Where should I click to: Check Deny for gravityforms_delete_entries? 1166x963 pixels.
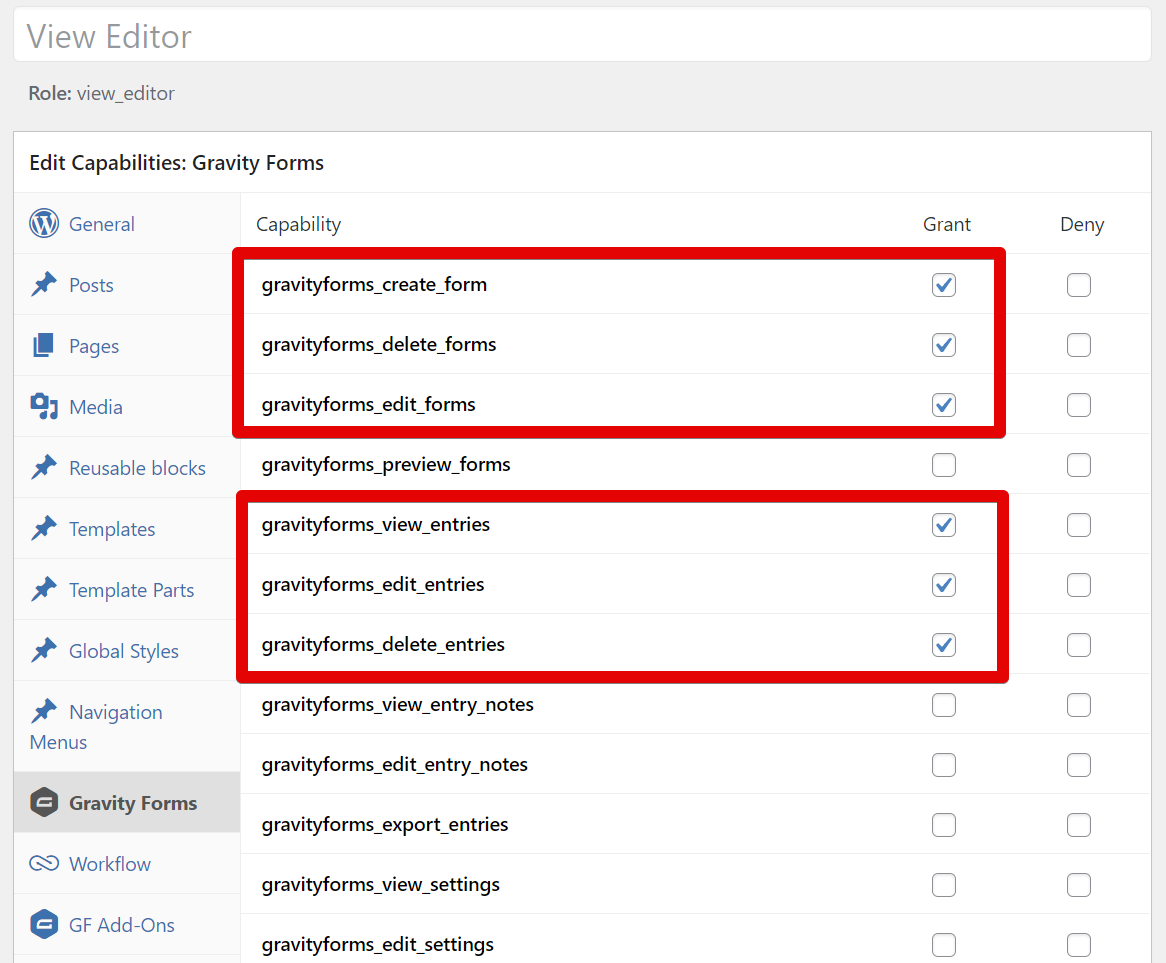(x=1078, y=645)
